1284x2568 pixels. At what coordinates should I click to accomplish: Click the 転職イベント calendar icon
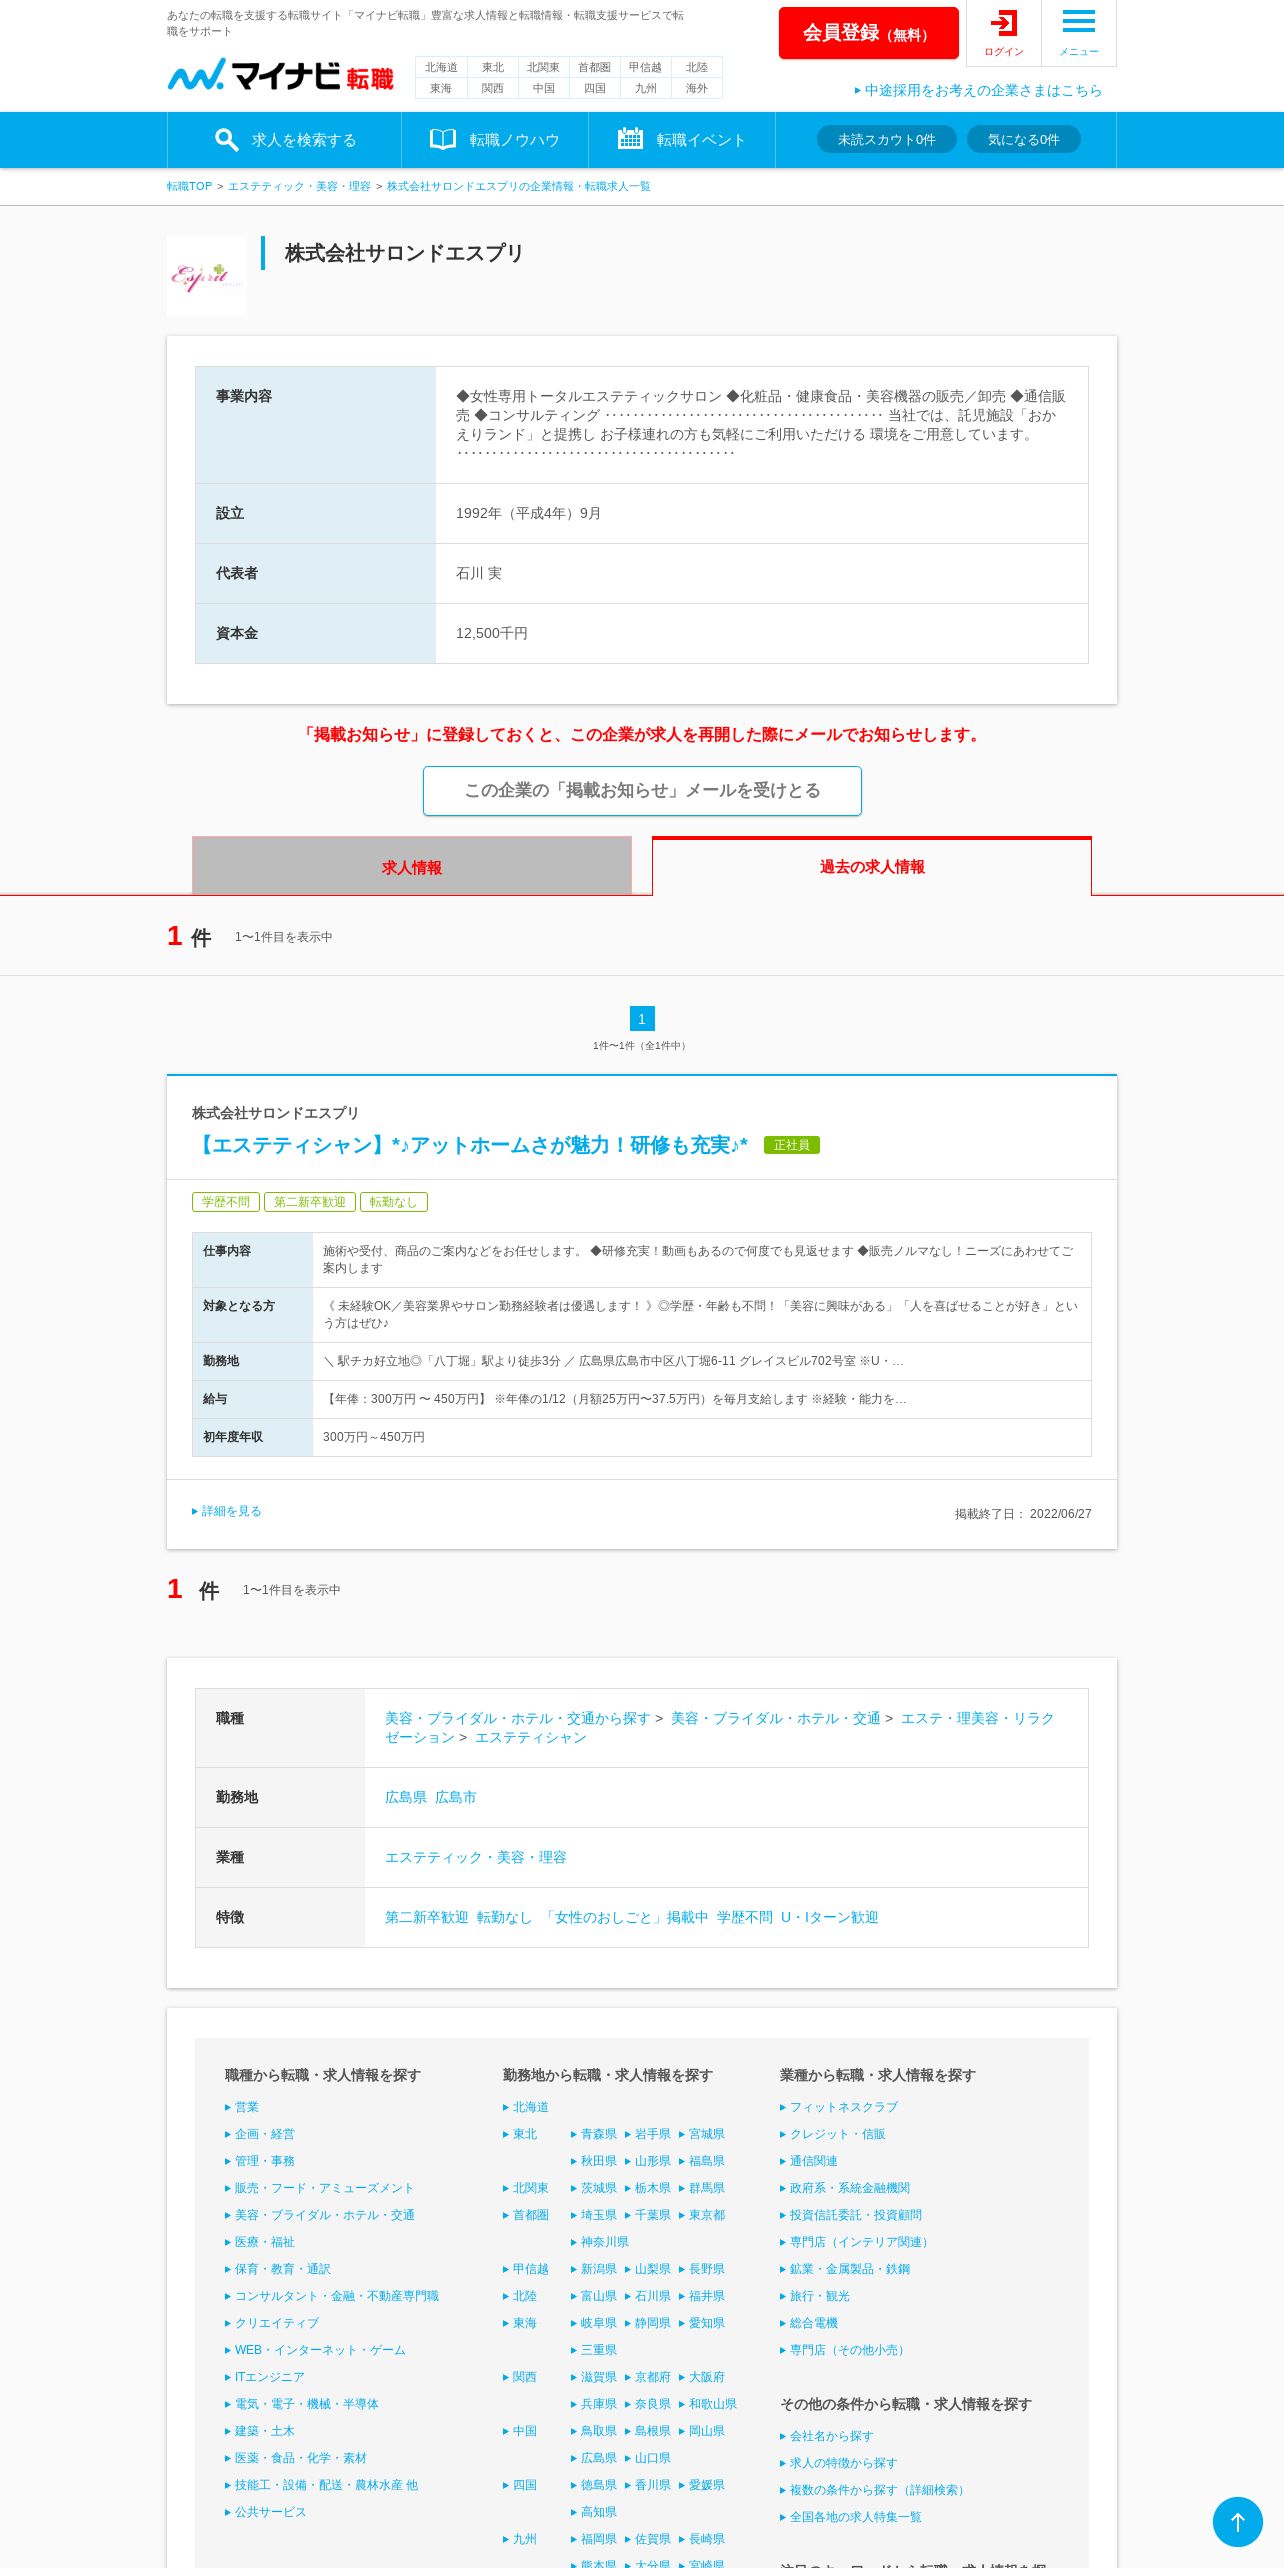tap(630, 139)
